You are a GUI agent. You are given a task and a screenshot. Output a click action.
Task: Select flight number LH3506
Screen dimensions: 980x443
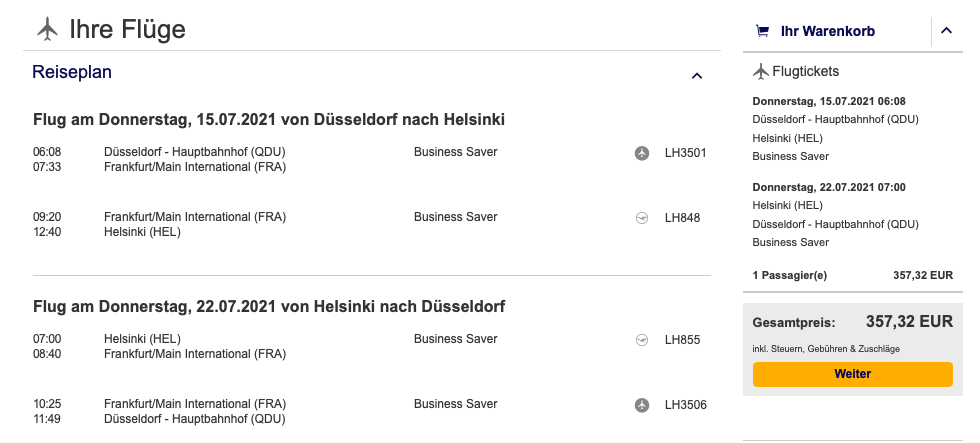[x=685, y=405]
